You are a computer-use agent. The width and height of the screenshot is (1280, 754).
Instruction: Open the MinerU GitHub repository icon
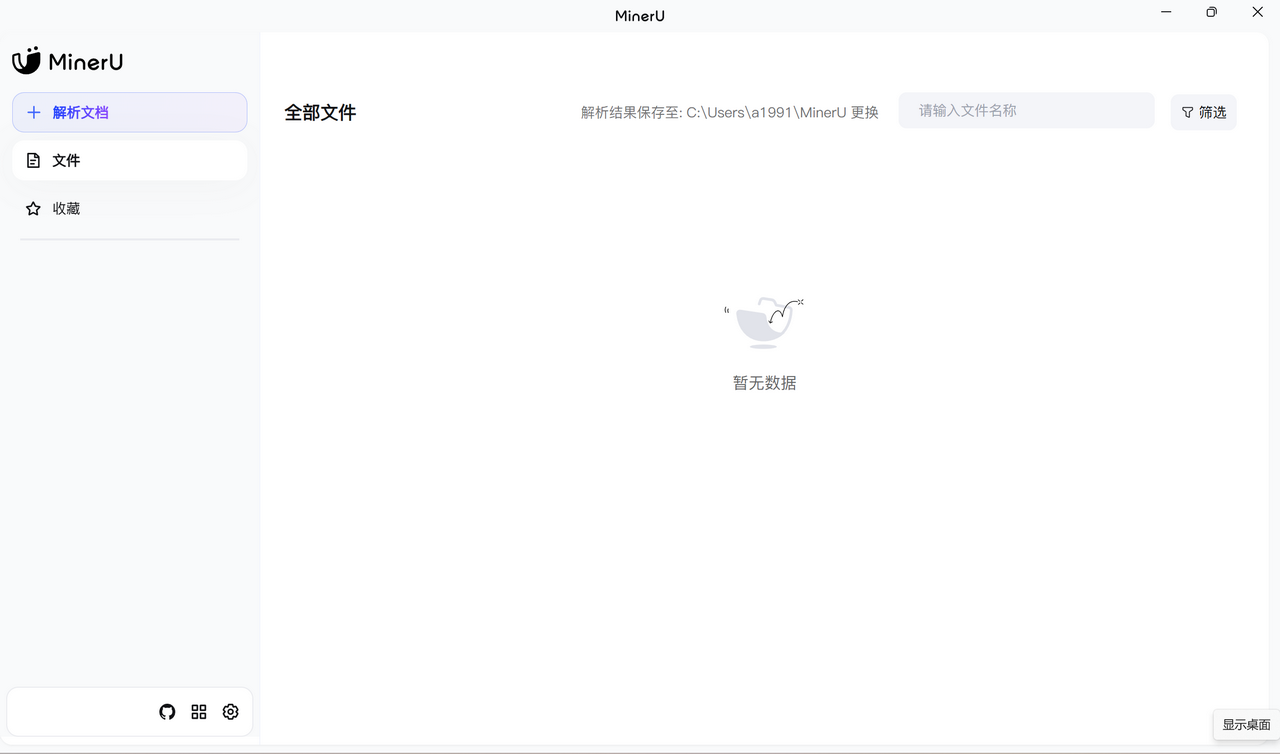166,711
